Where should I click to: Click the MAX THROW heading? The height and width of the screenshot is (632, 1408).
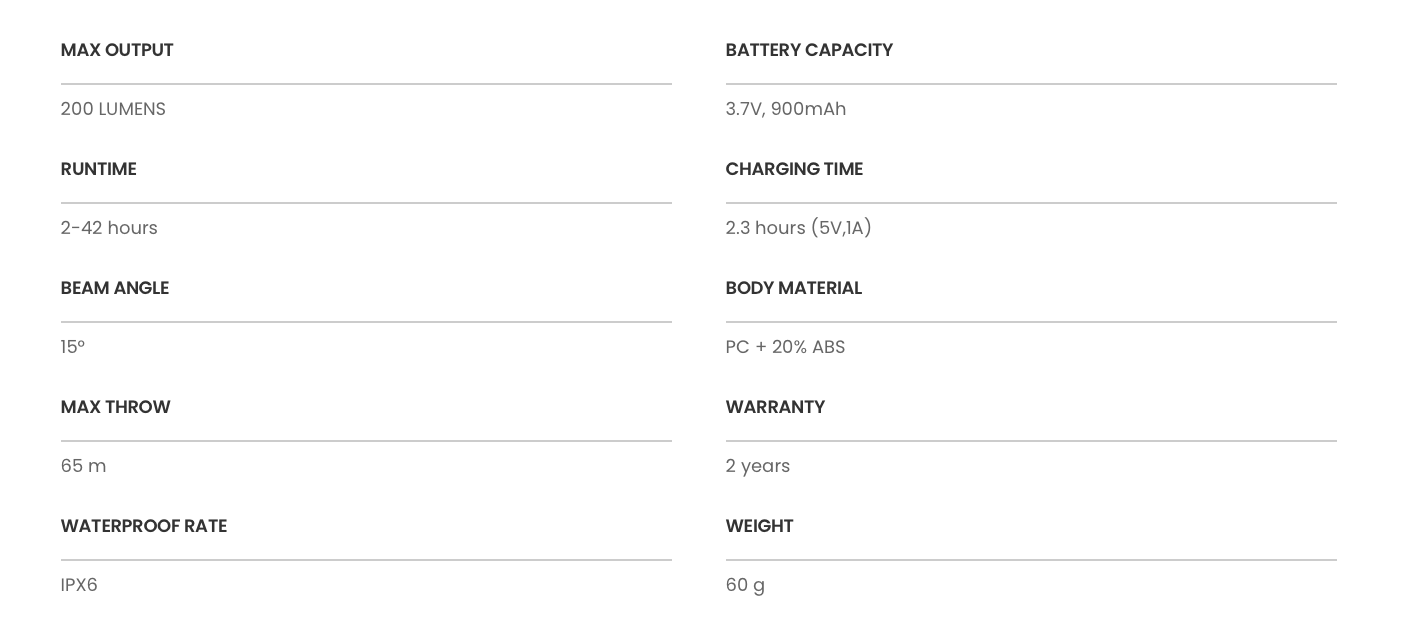[x=115, y=407]
